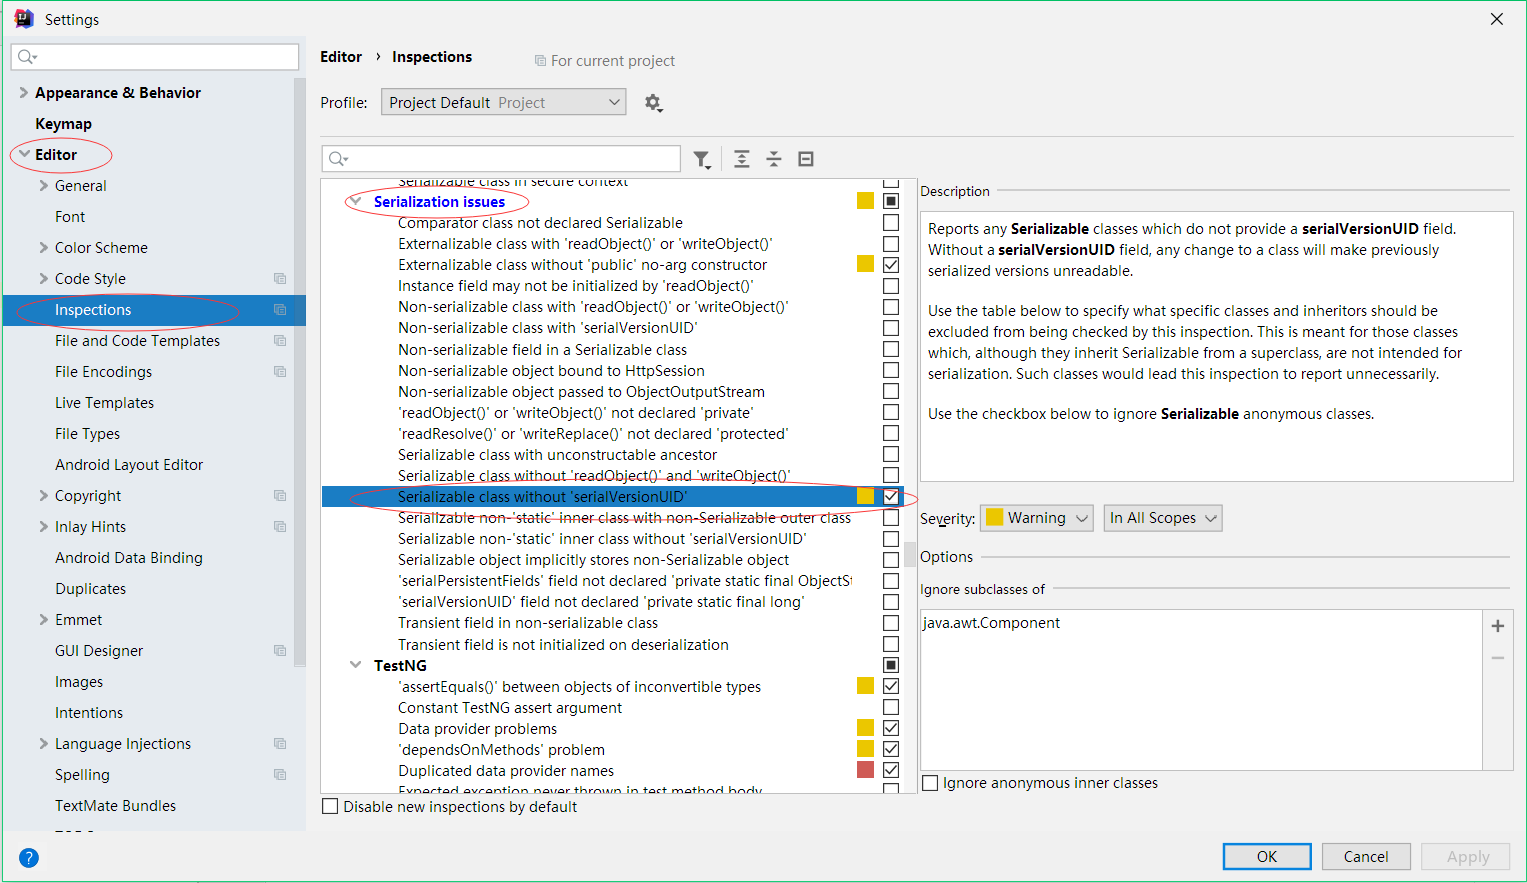
Task: Click the project-level icon beside GUI Designer
Action: click(280, 651)
